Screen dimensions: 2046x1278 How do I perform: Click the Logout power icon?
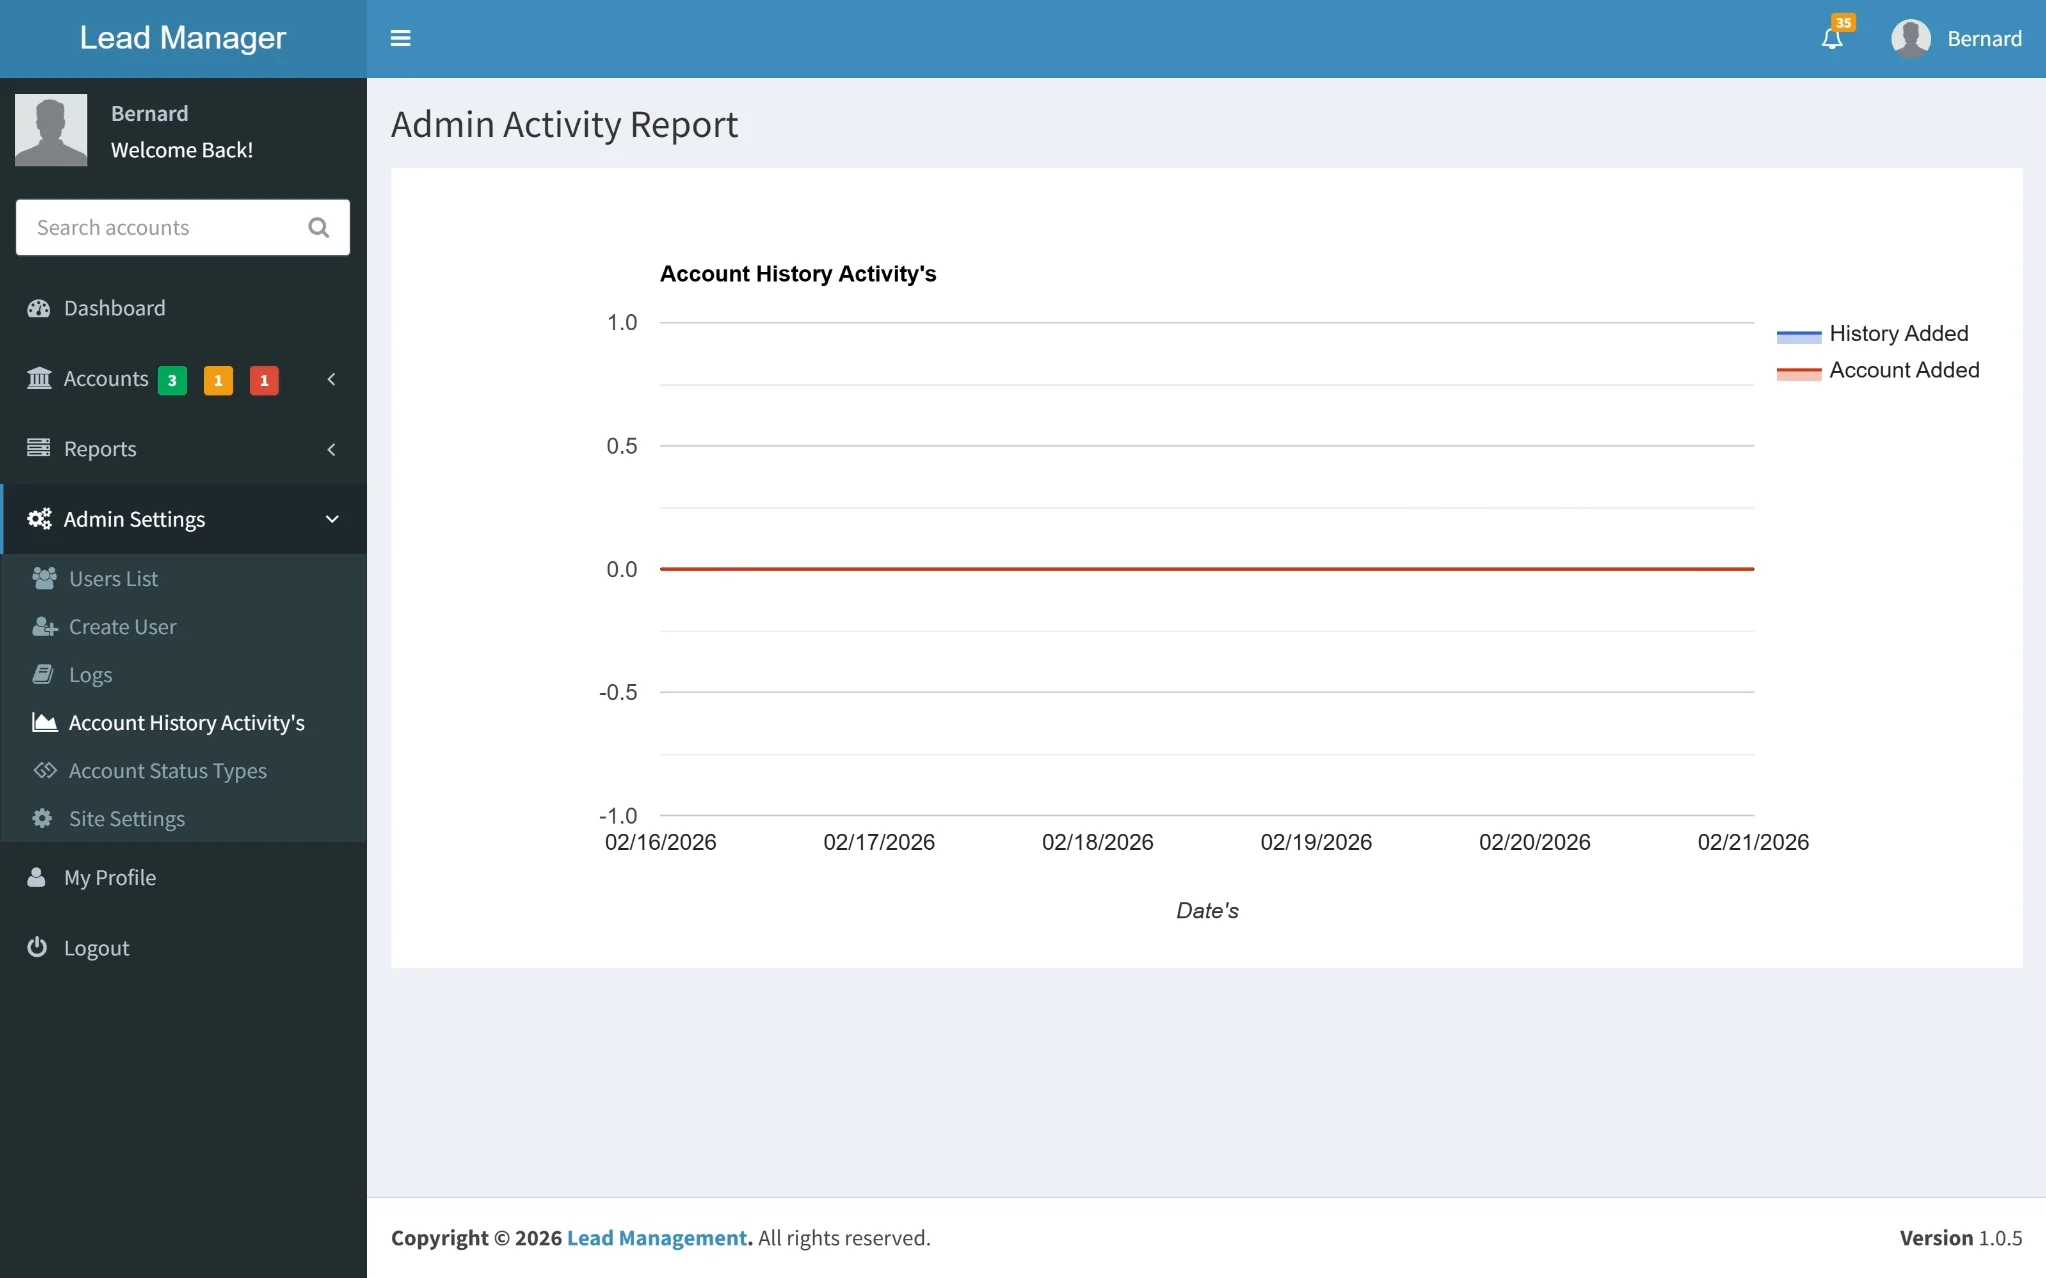click(x=37, y=947)
